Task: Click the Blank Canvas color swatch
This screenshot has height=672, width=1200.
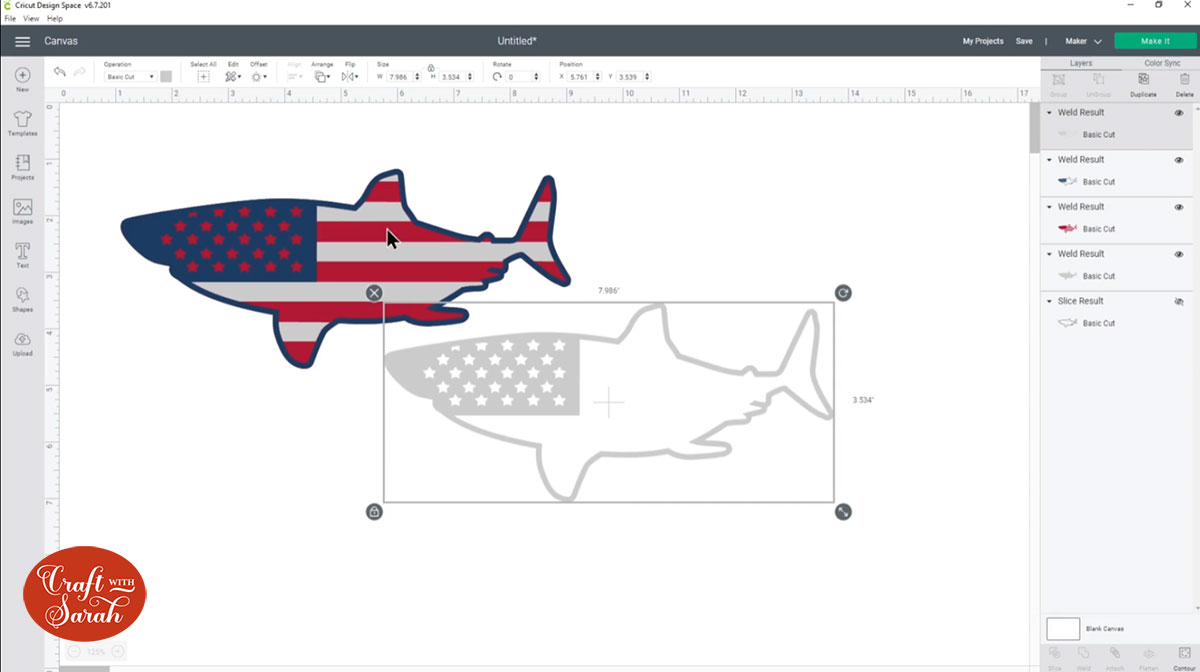Action: pyautogui.click(x=1063, y=629)
